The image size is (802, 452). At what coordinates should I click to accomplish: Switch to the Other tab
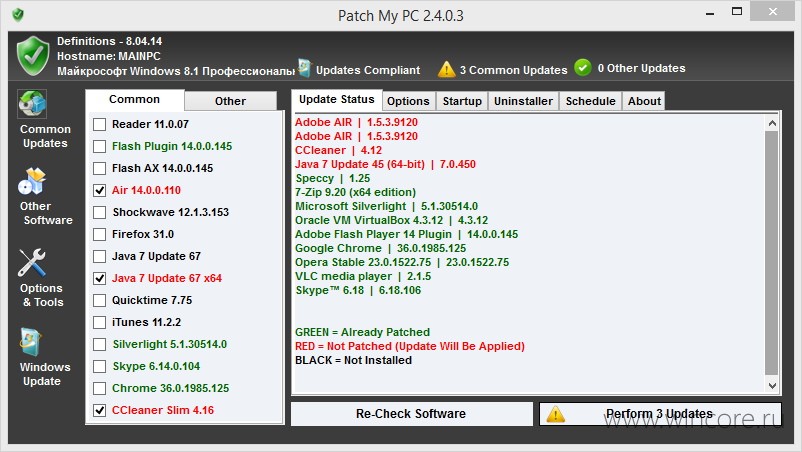230,101
